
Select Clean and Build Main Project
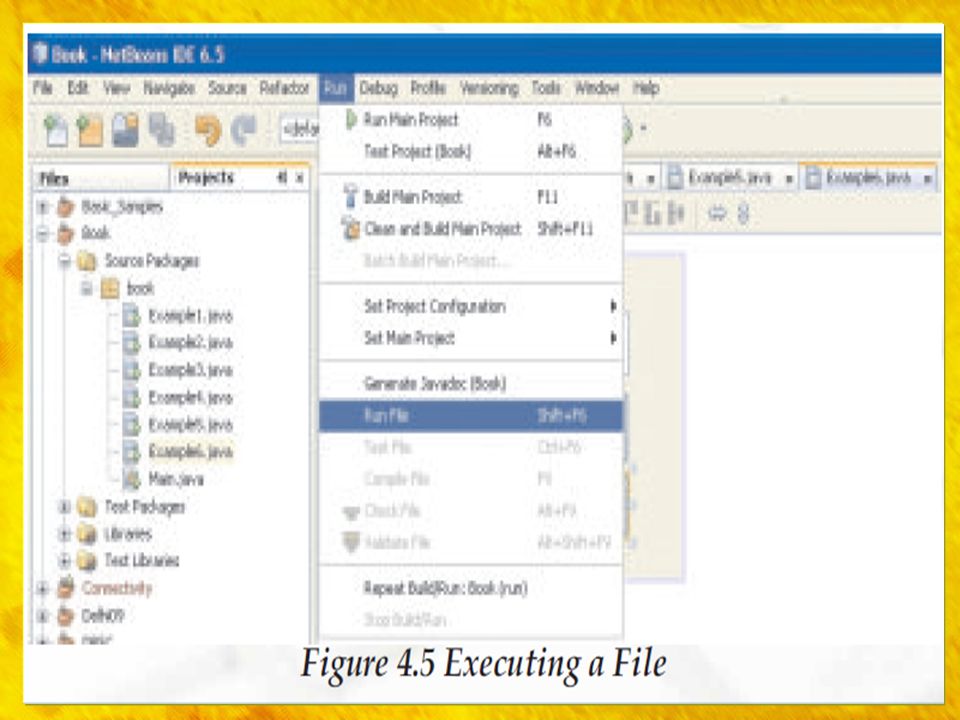click(x=471, y=228)
